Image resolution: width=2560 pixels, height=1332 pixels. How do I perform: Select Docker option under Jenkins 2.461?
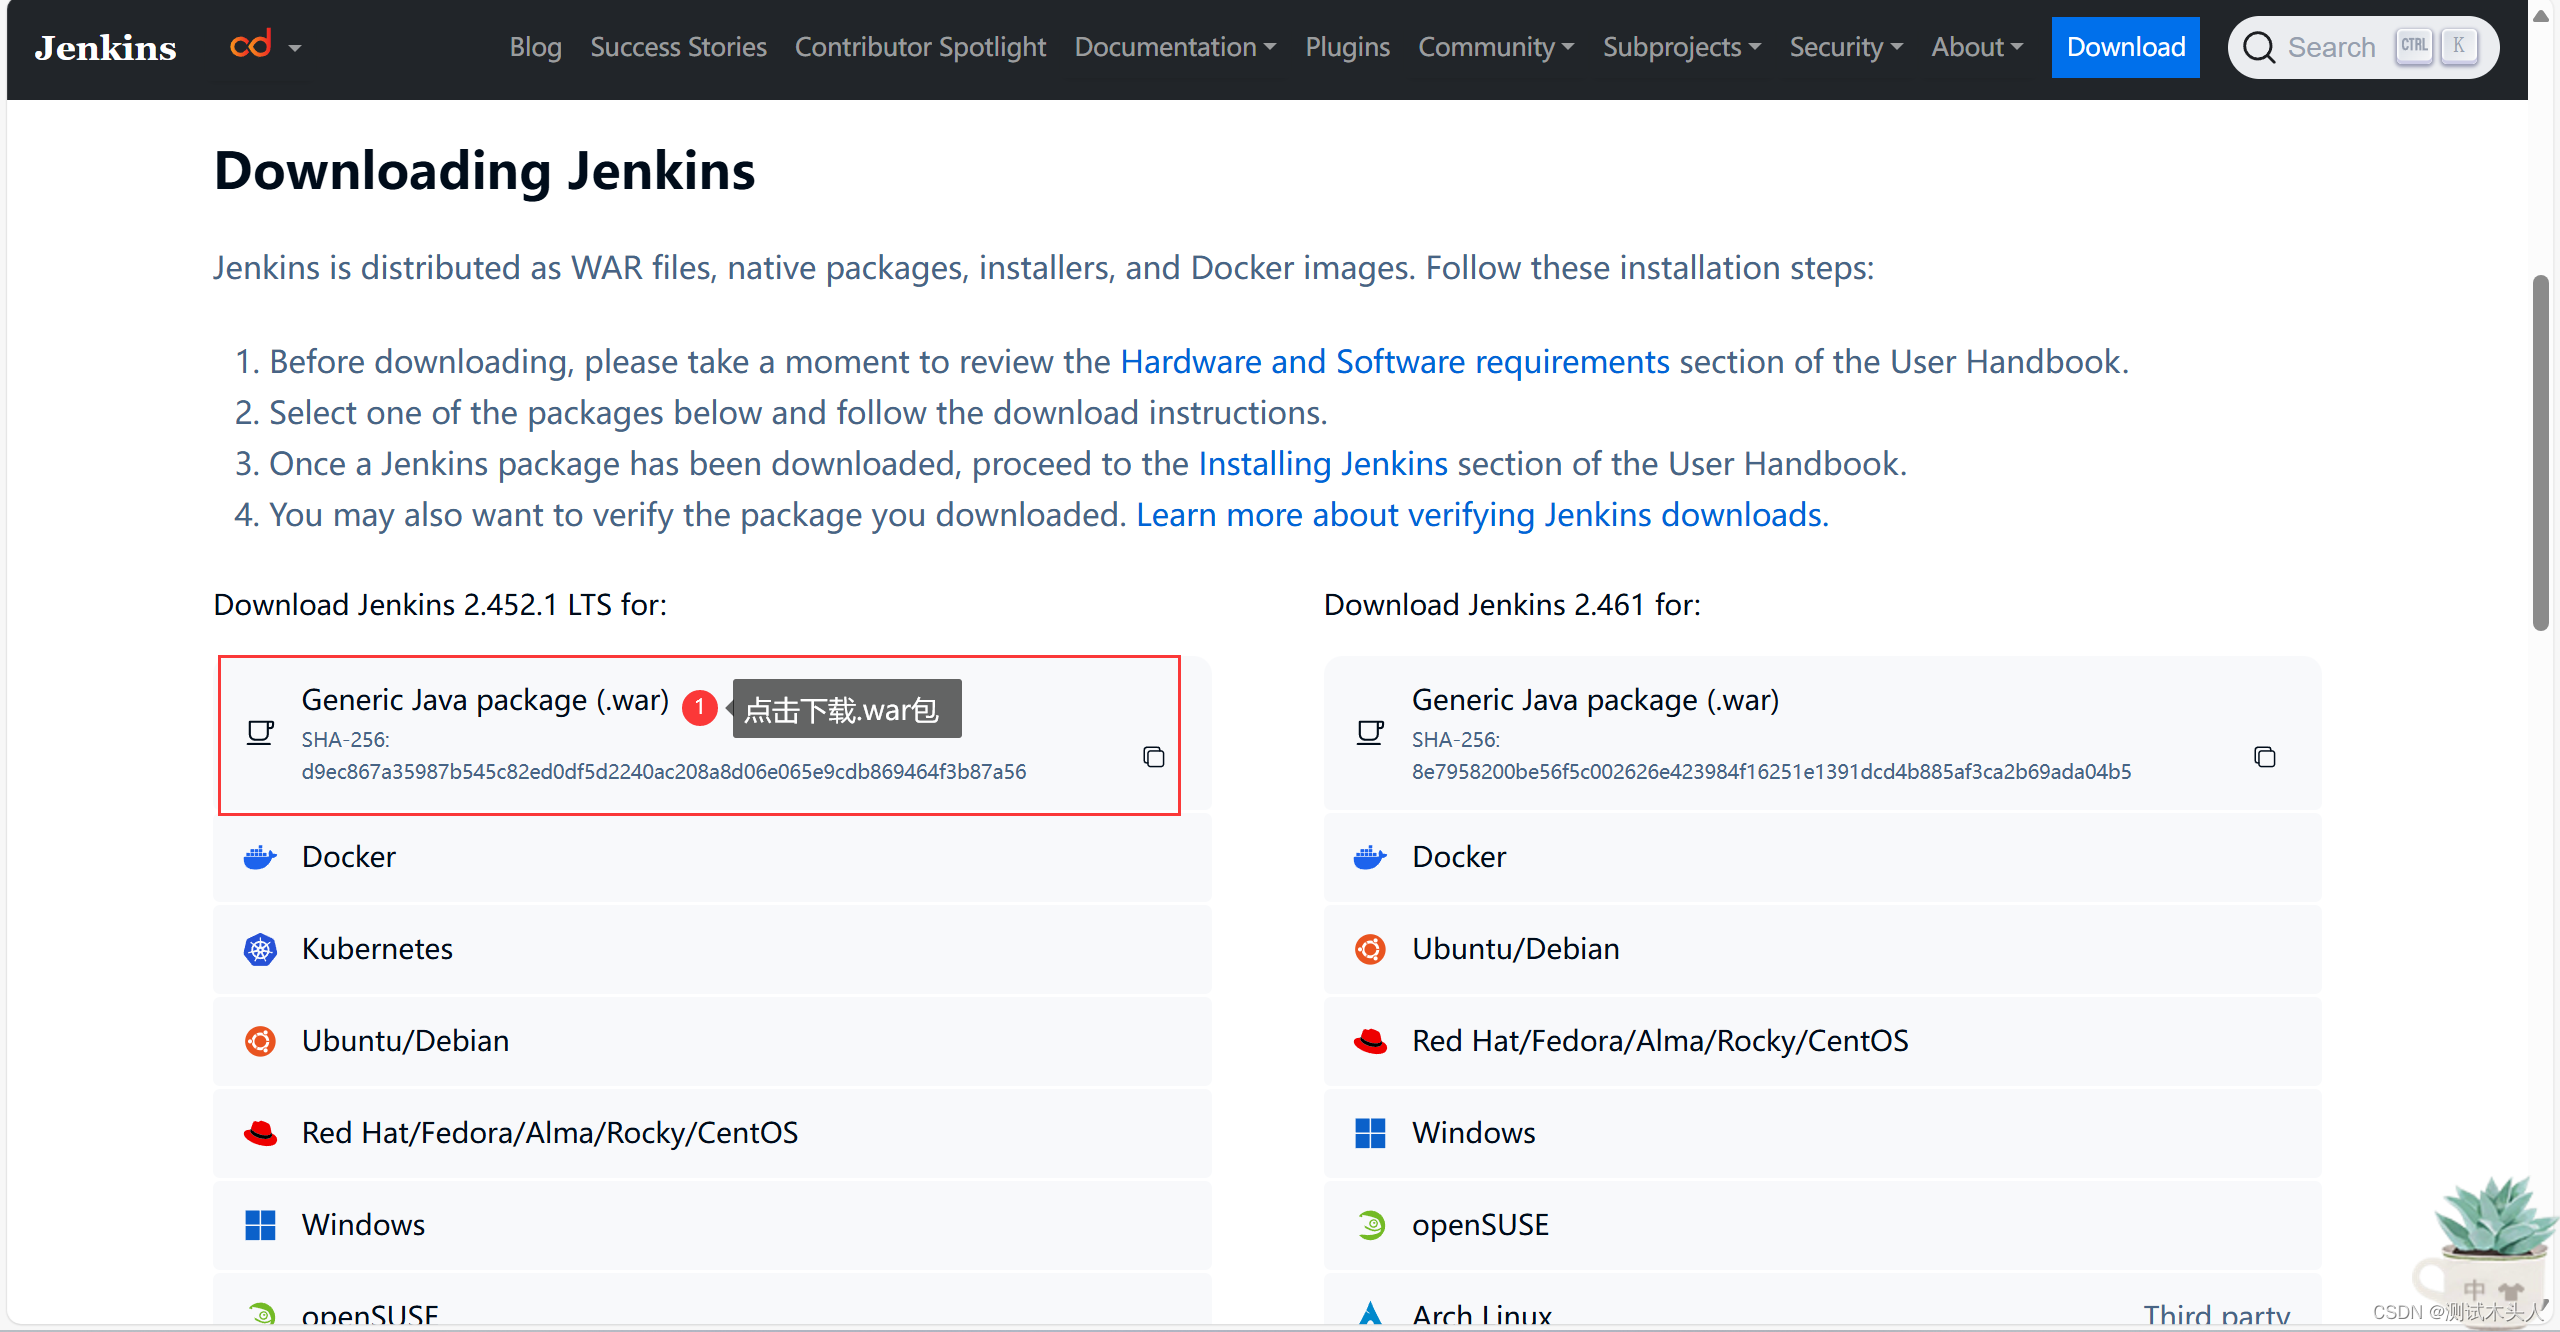1459,857
